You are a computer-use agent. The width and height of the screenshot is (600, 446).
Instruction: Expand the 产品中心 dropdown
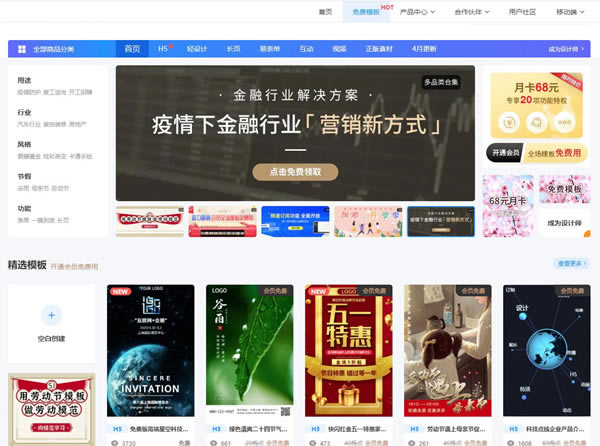pyautogui.click(x=417, y=12)
